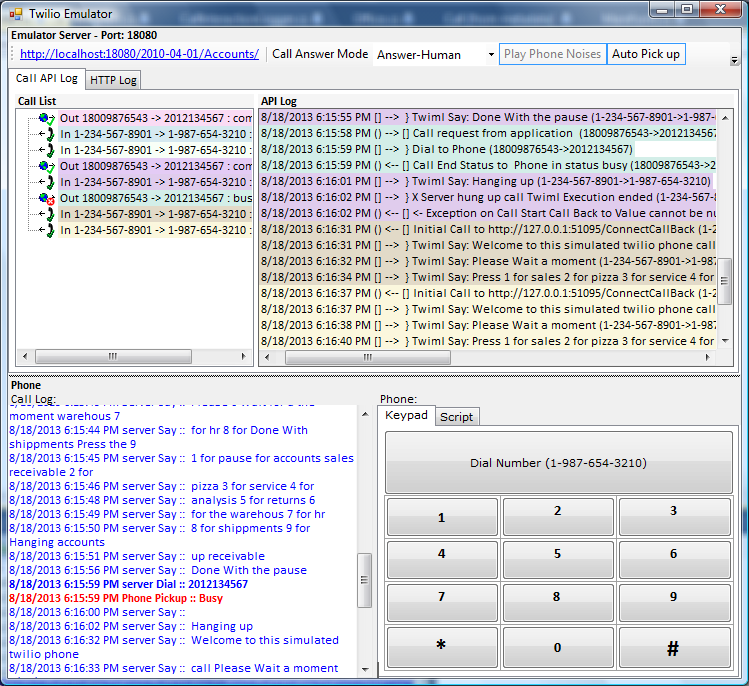
Task: Select the Keypad tab
Action: click(x=406, y=415)
